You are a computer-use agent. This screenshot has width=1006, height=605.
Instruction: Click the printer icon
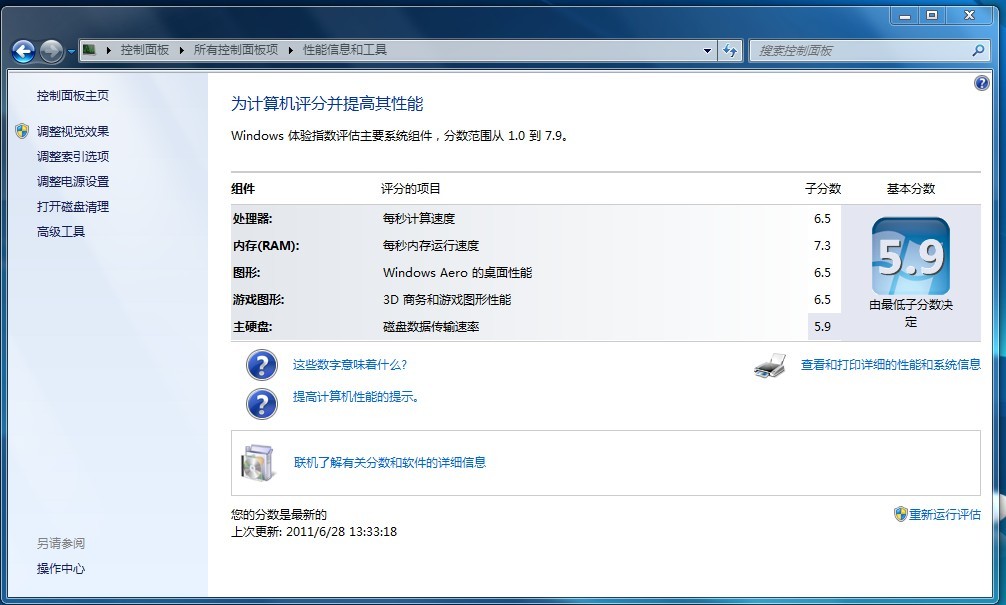pyautogui.click(x=770, y=365)
